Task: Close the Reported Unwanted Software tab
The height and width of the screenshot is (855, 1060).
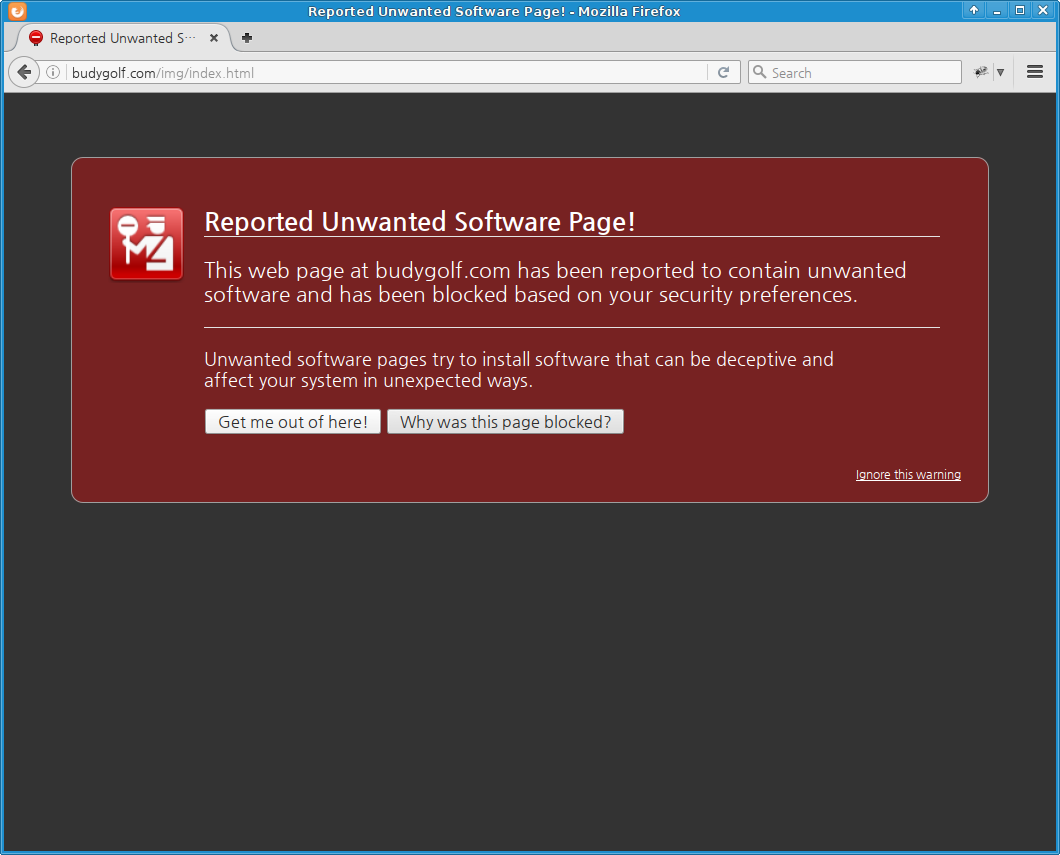Action: pos(214,38)
